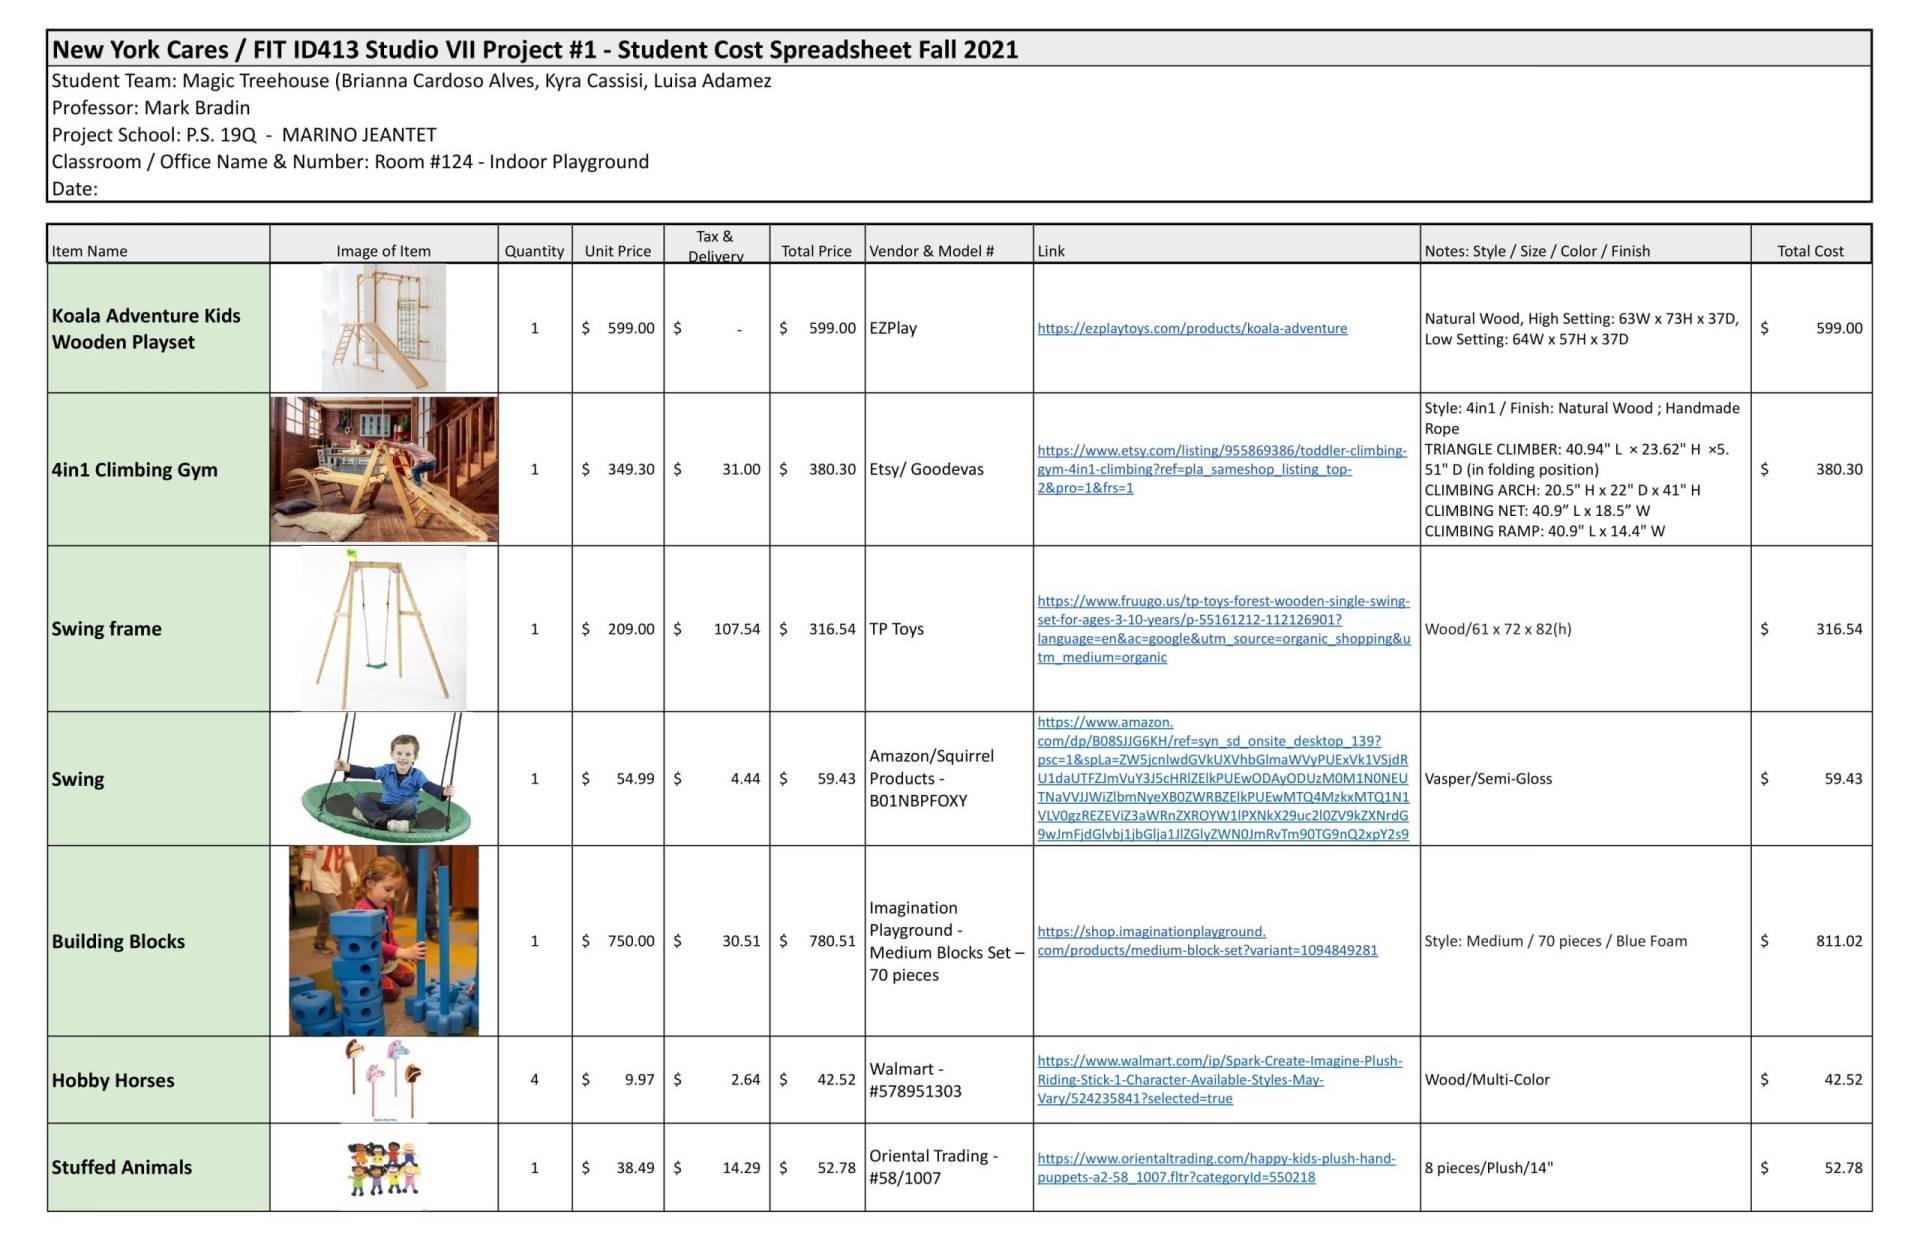Select the Swing frame item name cell

coord(158,629)
